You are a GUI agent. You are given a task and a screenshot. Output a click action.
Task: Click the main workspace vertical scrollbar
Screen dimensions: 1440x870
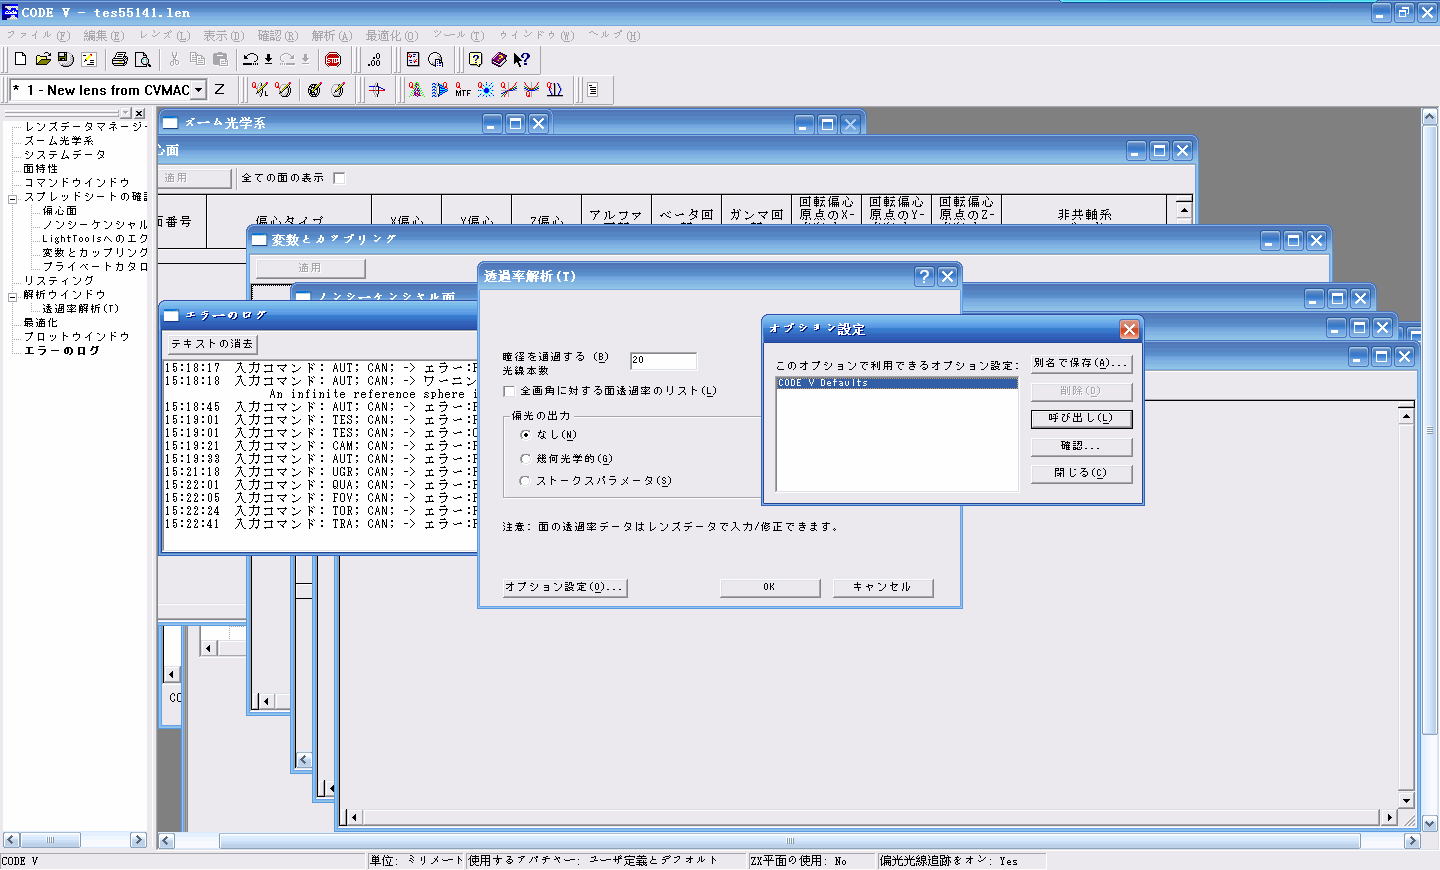1430,470
